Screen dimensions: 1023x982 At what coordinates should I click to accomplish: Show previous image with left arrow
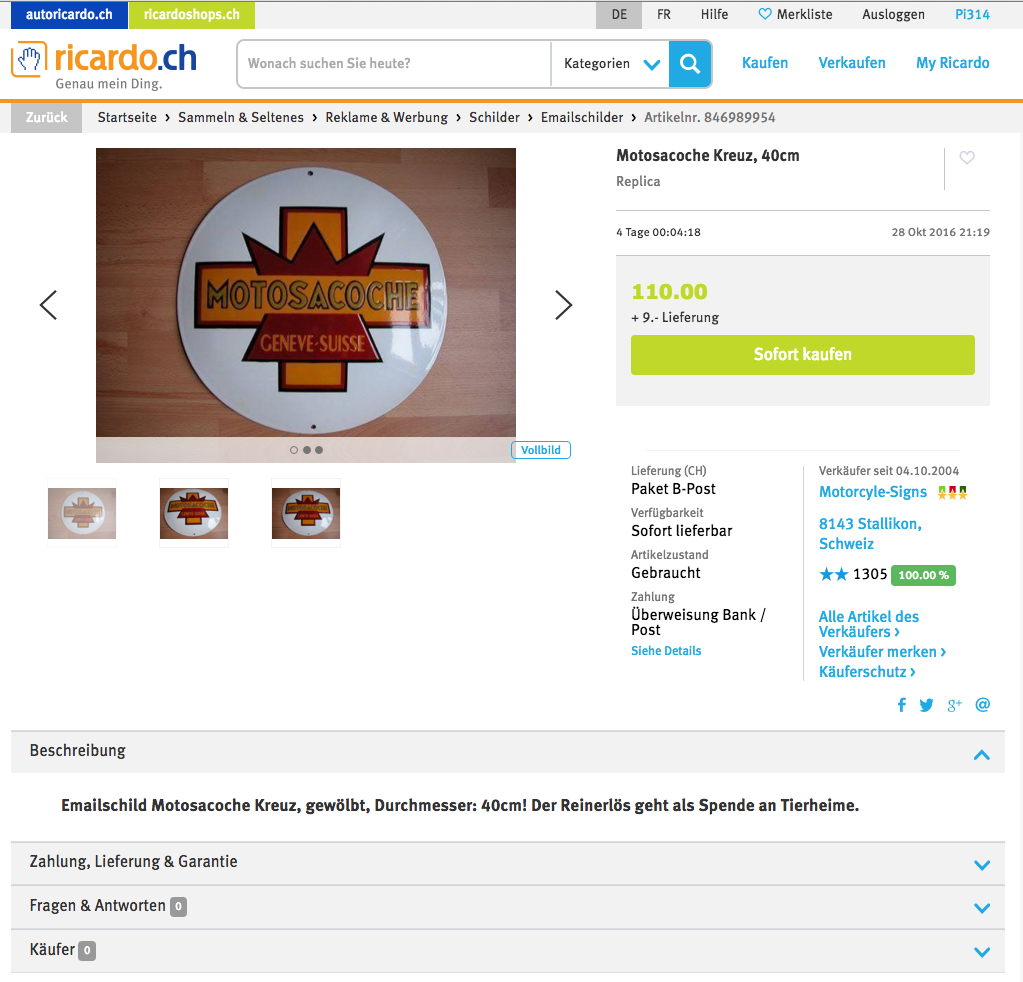(x=48, y=305)
